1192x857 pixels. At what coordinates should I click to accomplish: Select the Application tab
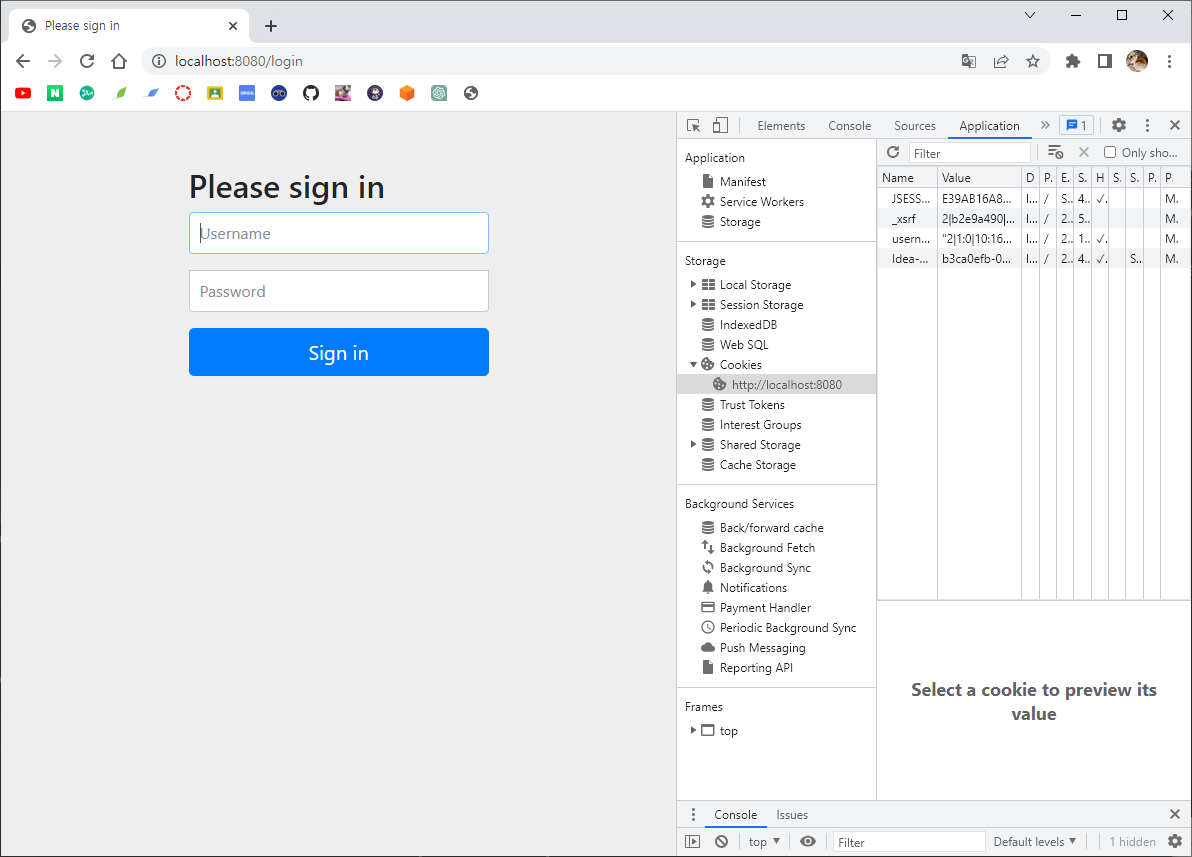(989, 125)
